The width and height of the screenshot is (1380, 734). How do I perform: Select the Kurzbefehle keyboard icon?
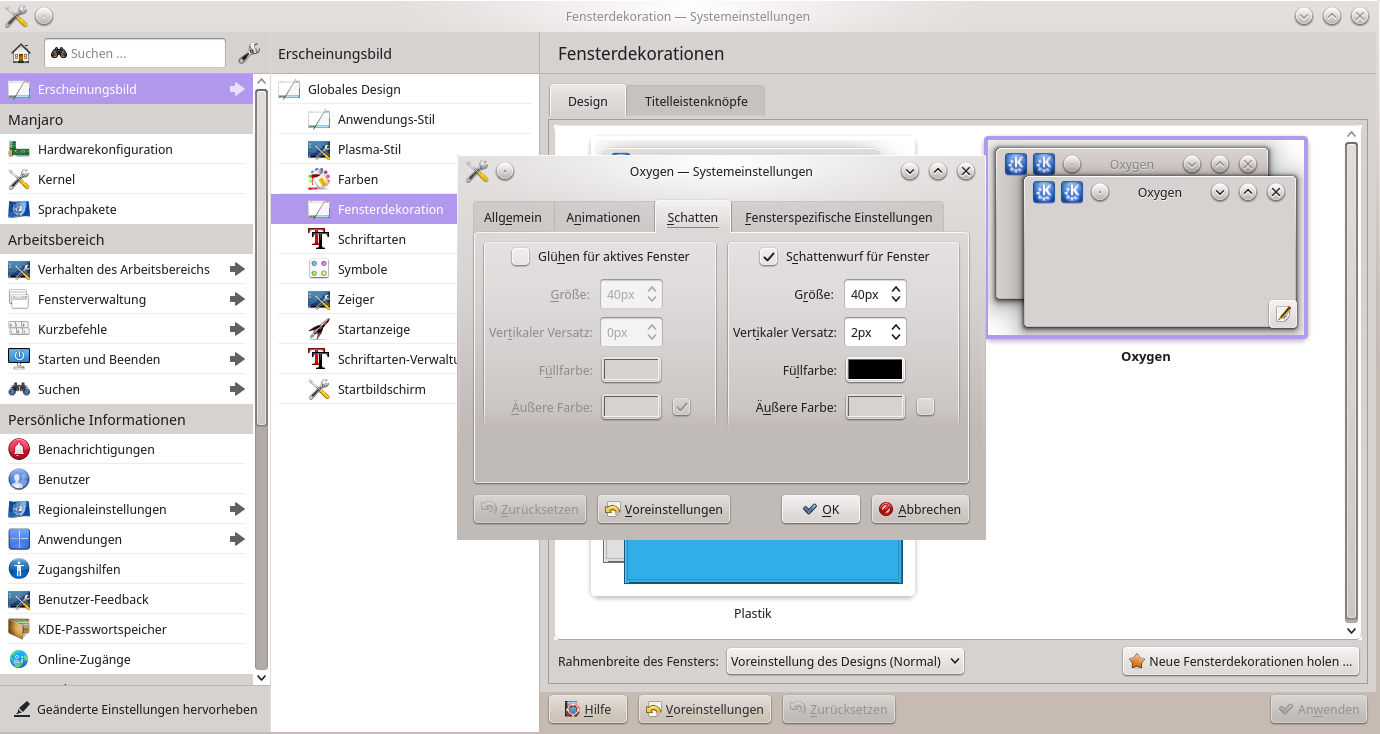(x=19, y=329)
